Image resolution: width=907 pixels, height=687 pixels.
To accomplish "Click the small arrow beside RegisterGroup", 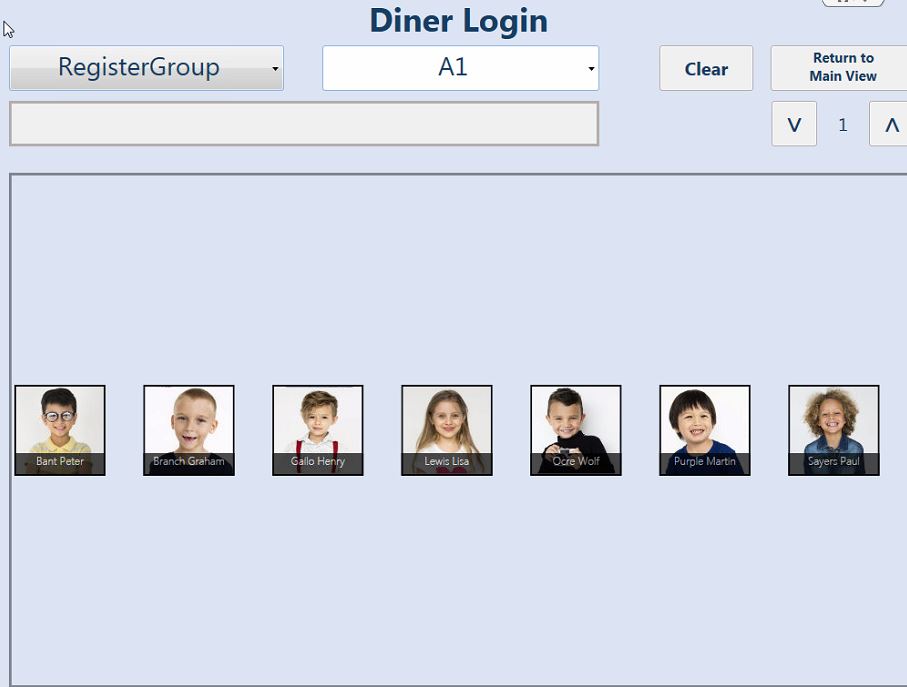I will coord(275,69).
